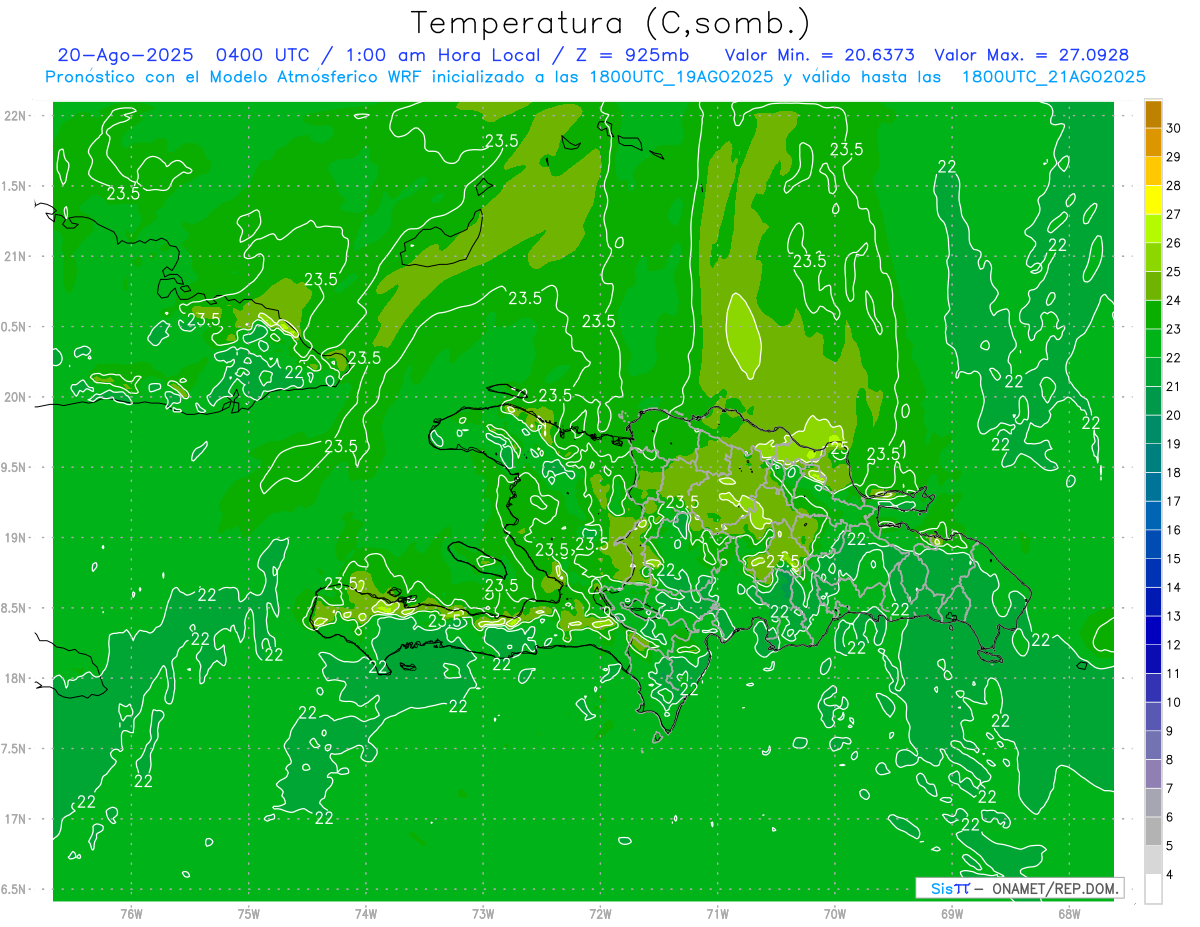
Task: Click the yellow swatch between 27 and 28
Action: click(1153, 200)
